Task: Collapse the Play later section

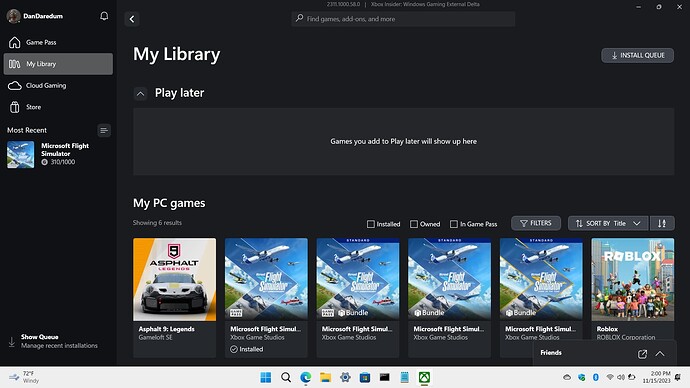Action: [140, 93]
